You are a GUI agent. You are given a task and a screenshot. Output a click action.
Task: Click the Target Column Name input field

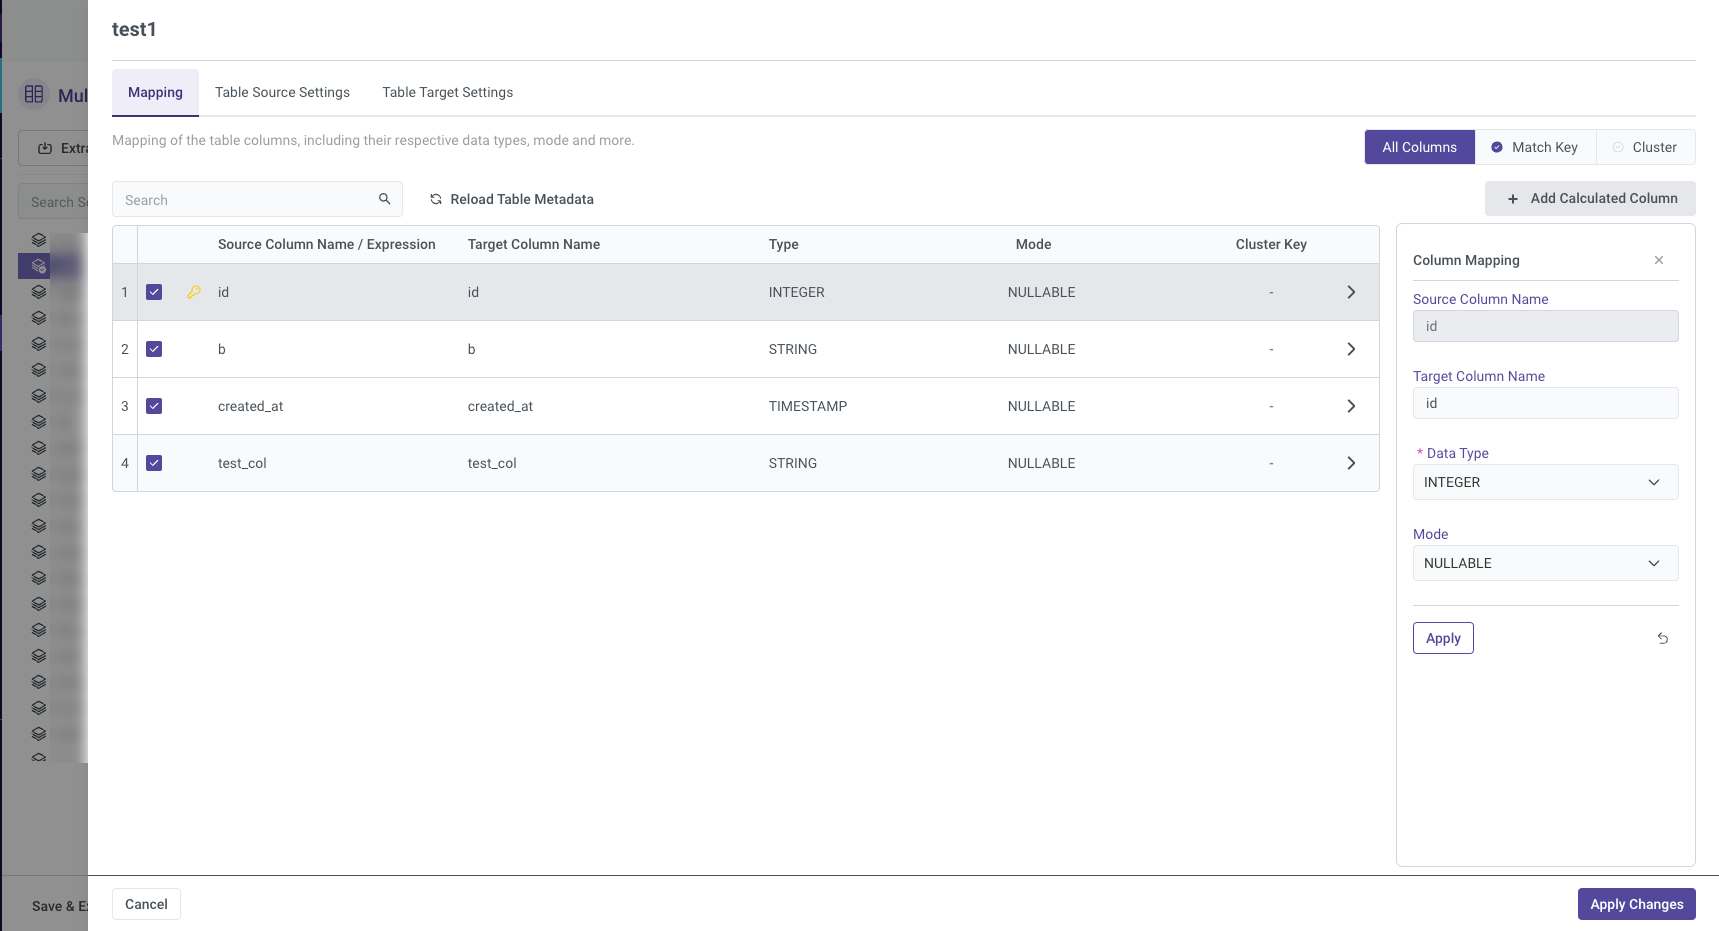(x=1545, y=403)
